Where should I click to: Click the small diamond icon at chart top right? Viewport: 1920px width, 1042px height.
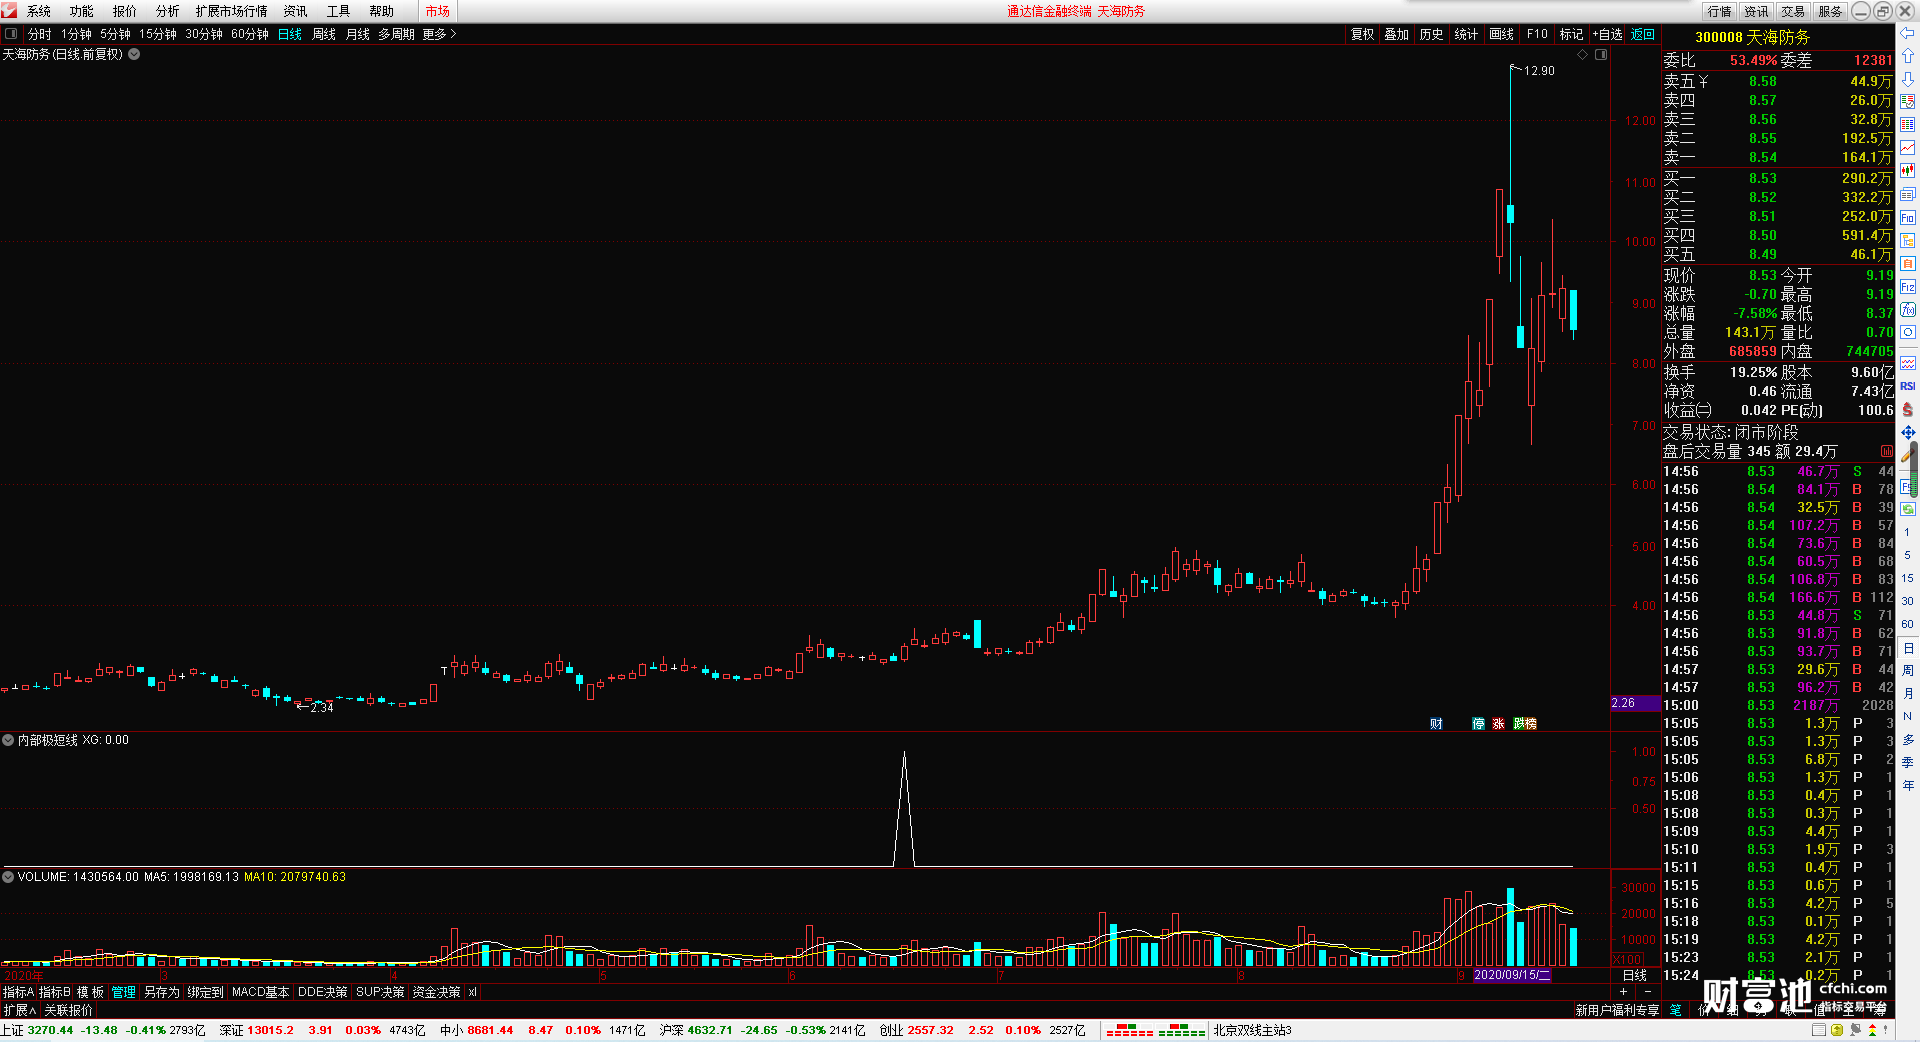pyautogui.click(x=1583, y=55)
